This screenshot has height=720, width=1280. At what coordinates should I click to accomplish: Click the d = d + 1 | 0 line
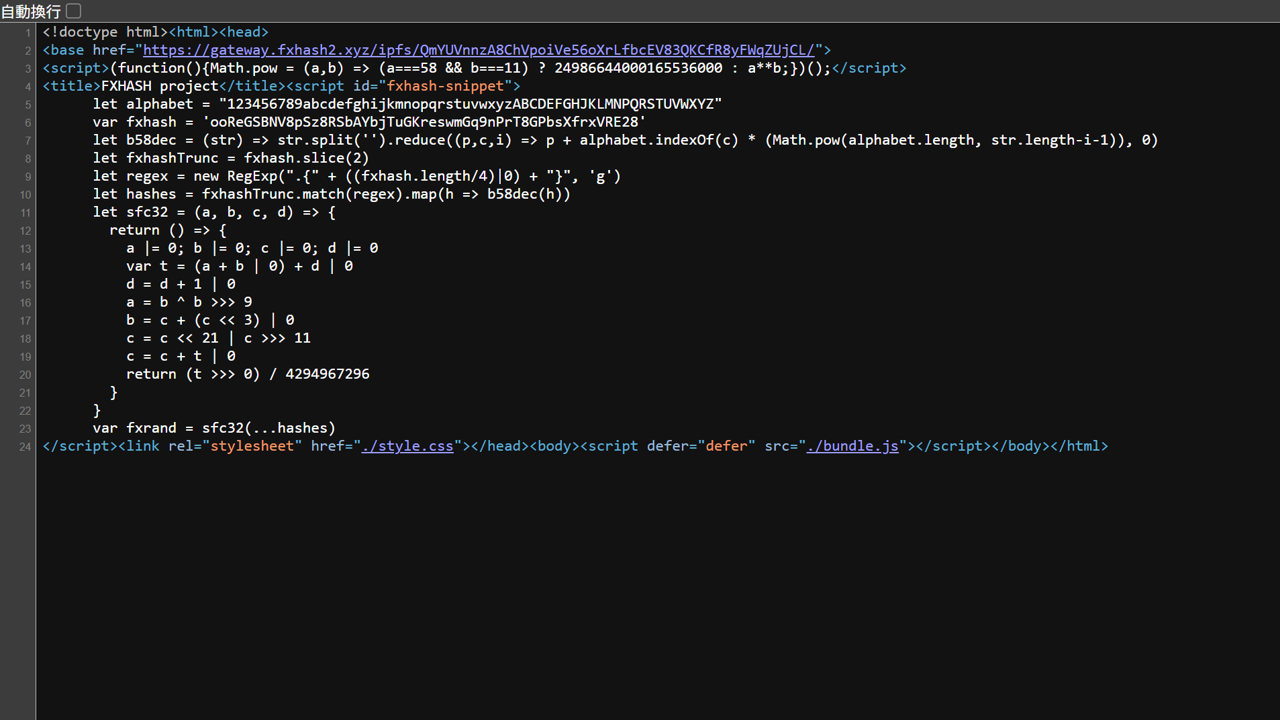pos(181,284)
